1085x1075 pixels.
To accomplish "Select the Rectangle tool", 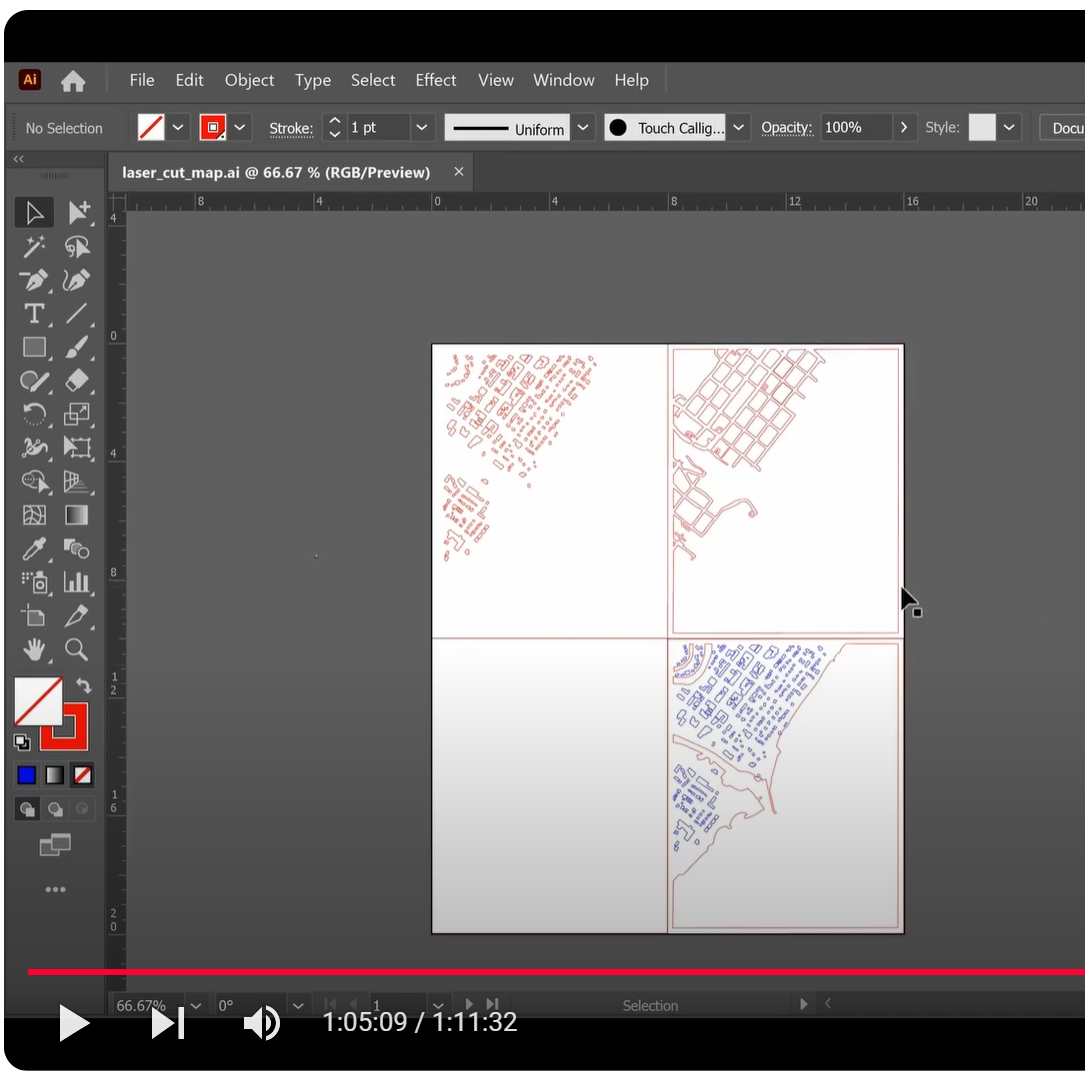I will point(35,347).
